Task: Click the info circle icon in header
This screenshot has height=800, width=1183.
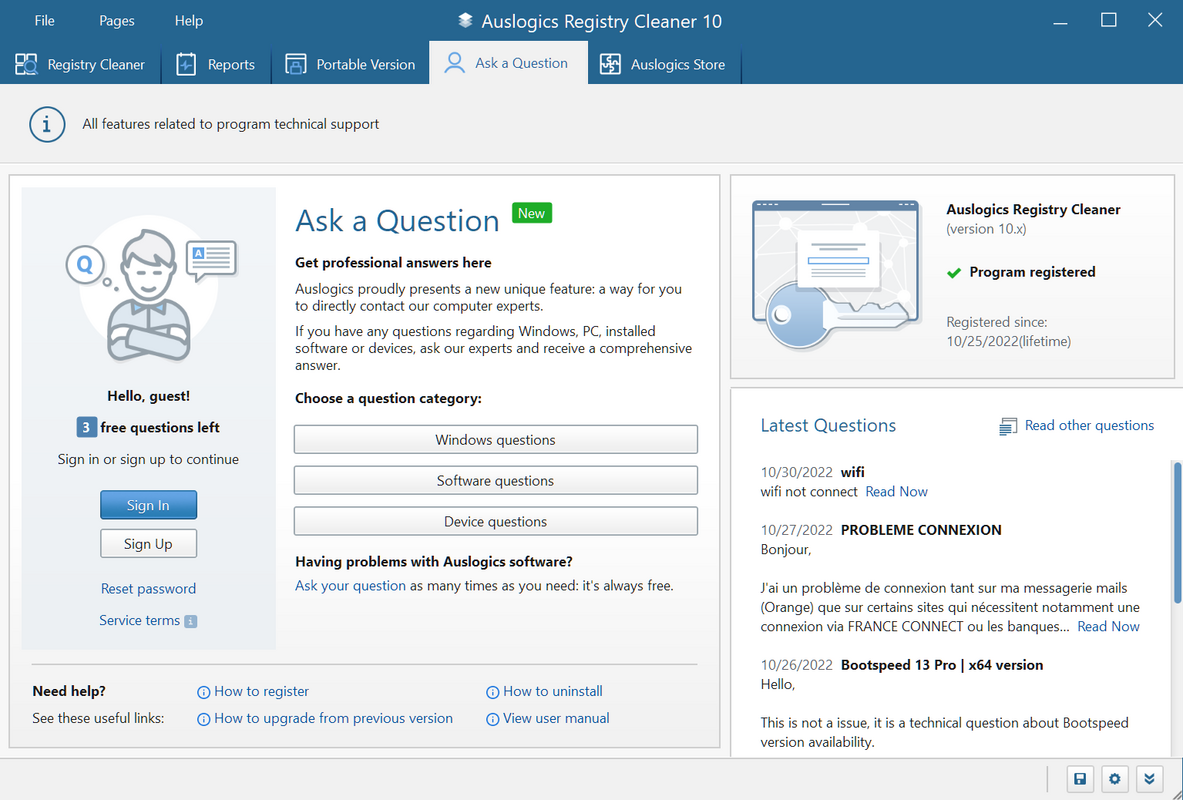Action: click(x=47, y=124)
